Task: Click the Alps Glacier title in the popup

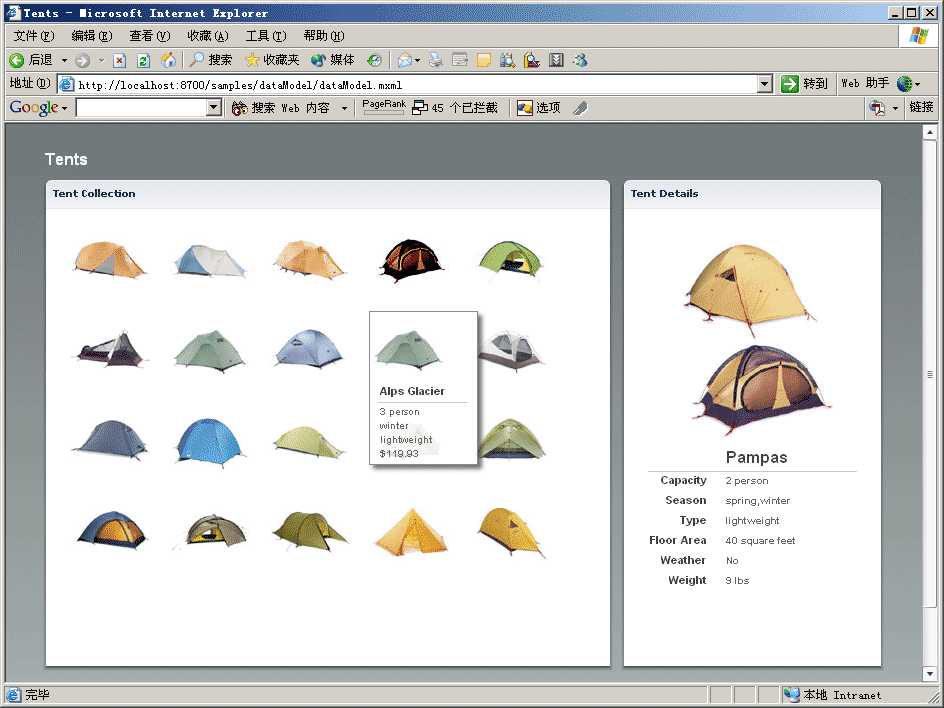Action: tap(412, 391)
